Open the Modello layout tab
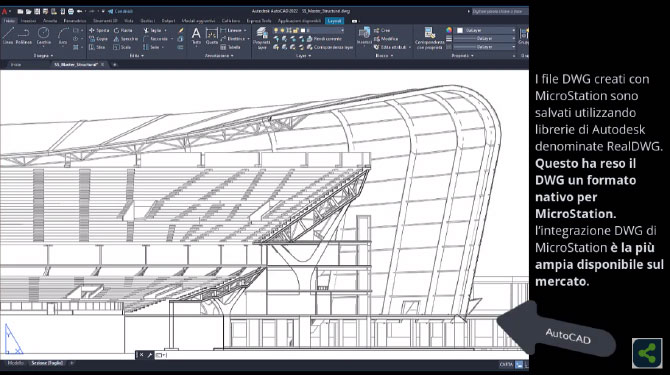Screen dimensions: 670x375 pyautogui.click(x=16, y=363)
